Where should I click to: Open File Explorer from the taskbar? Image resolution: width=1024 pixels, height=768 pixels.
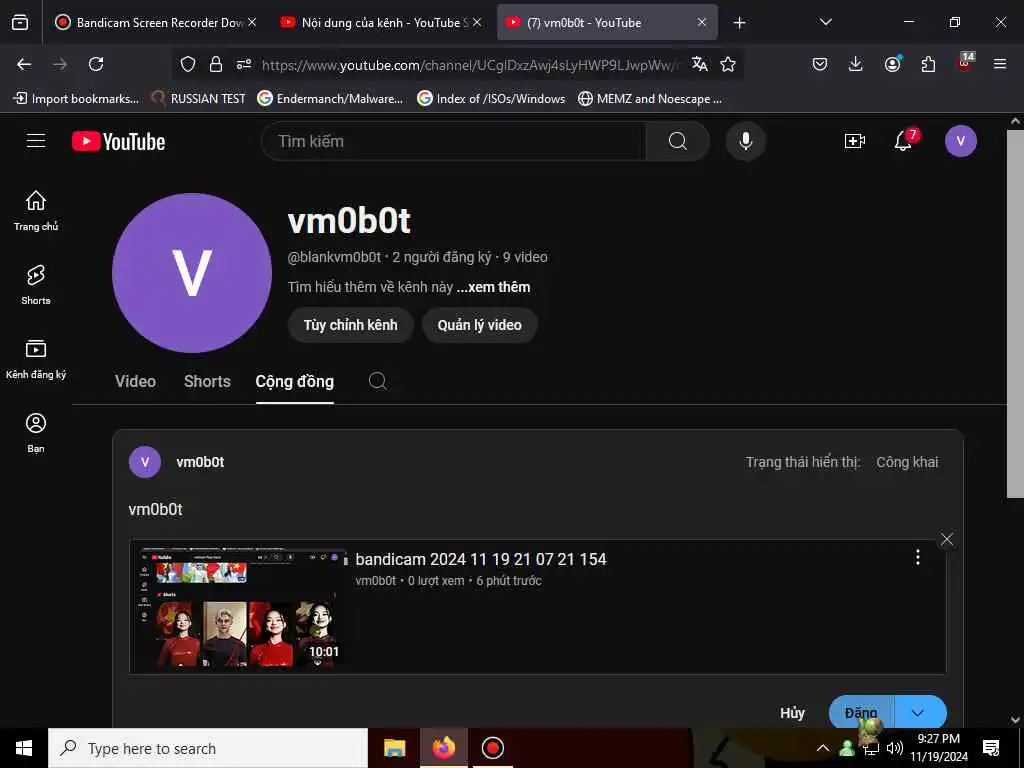pyautogui.click(x=394, y=748)
